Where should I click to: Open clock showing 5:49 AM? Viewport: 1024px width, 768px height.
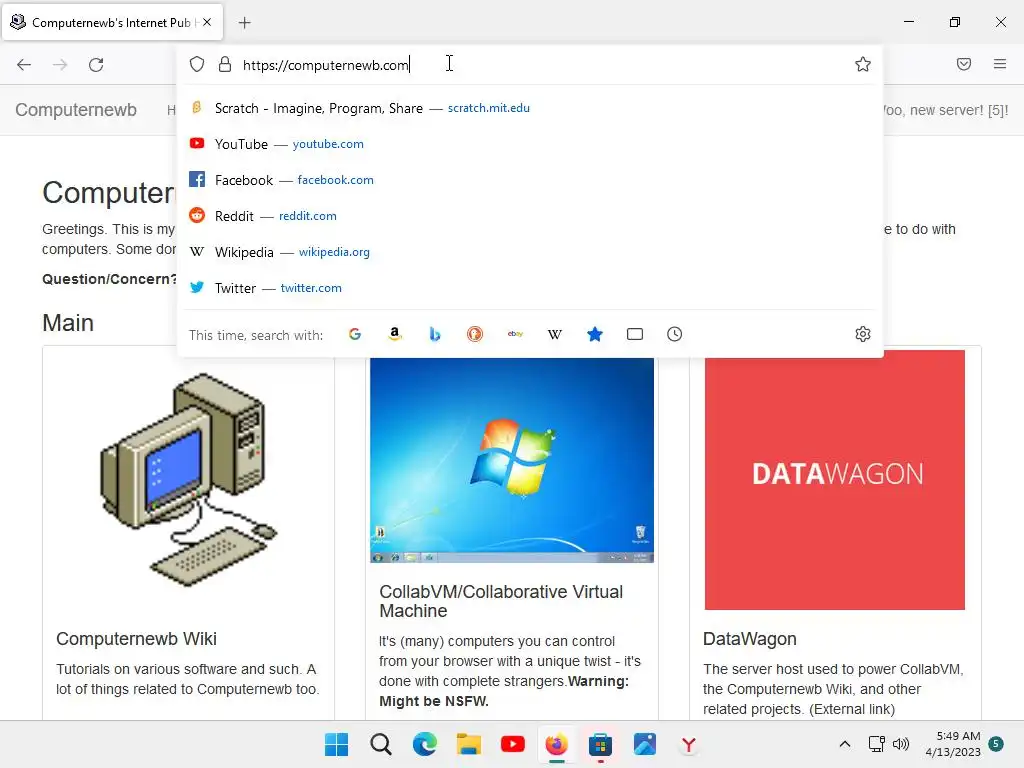(953, 744)
